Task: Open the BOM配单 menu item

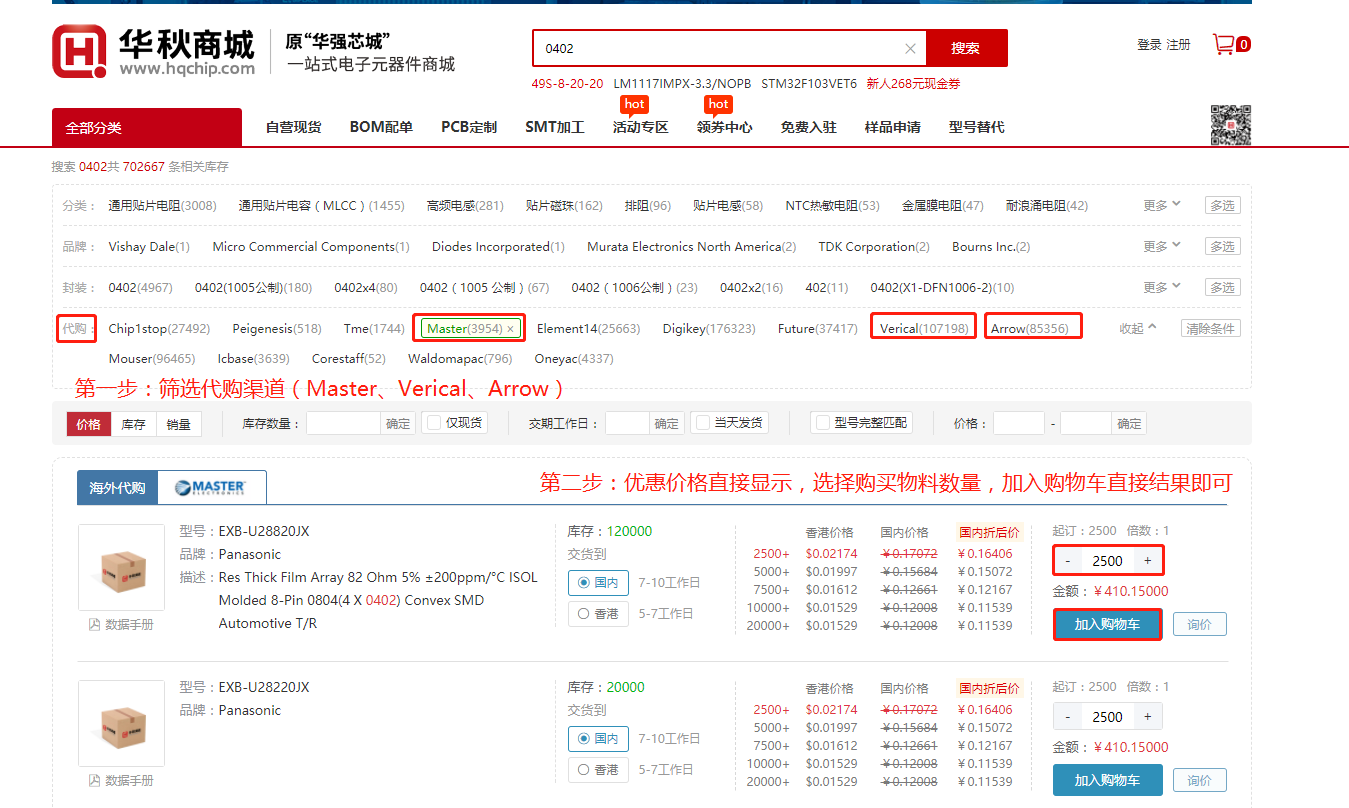Action: click(x=381, y=127)
